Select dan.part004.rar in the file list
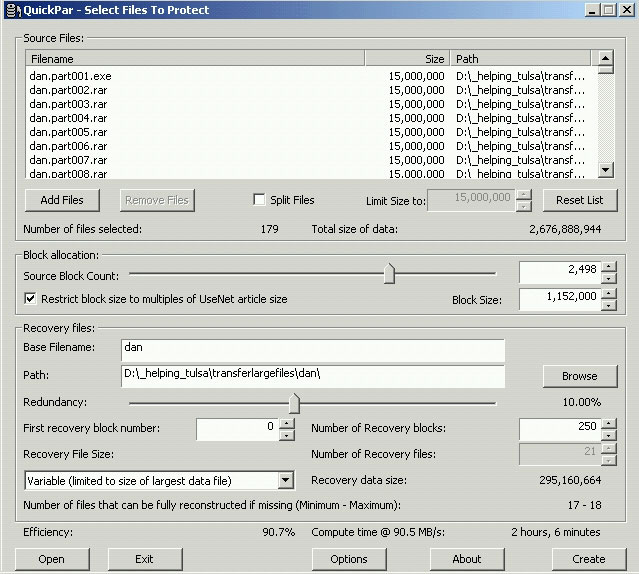The height and width of the screenshot is (574, 639). pyautogui.click(x=68, y=118)
